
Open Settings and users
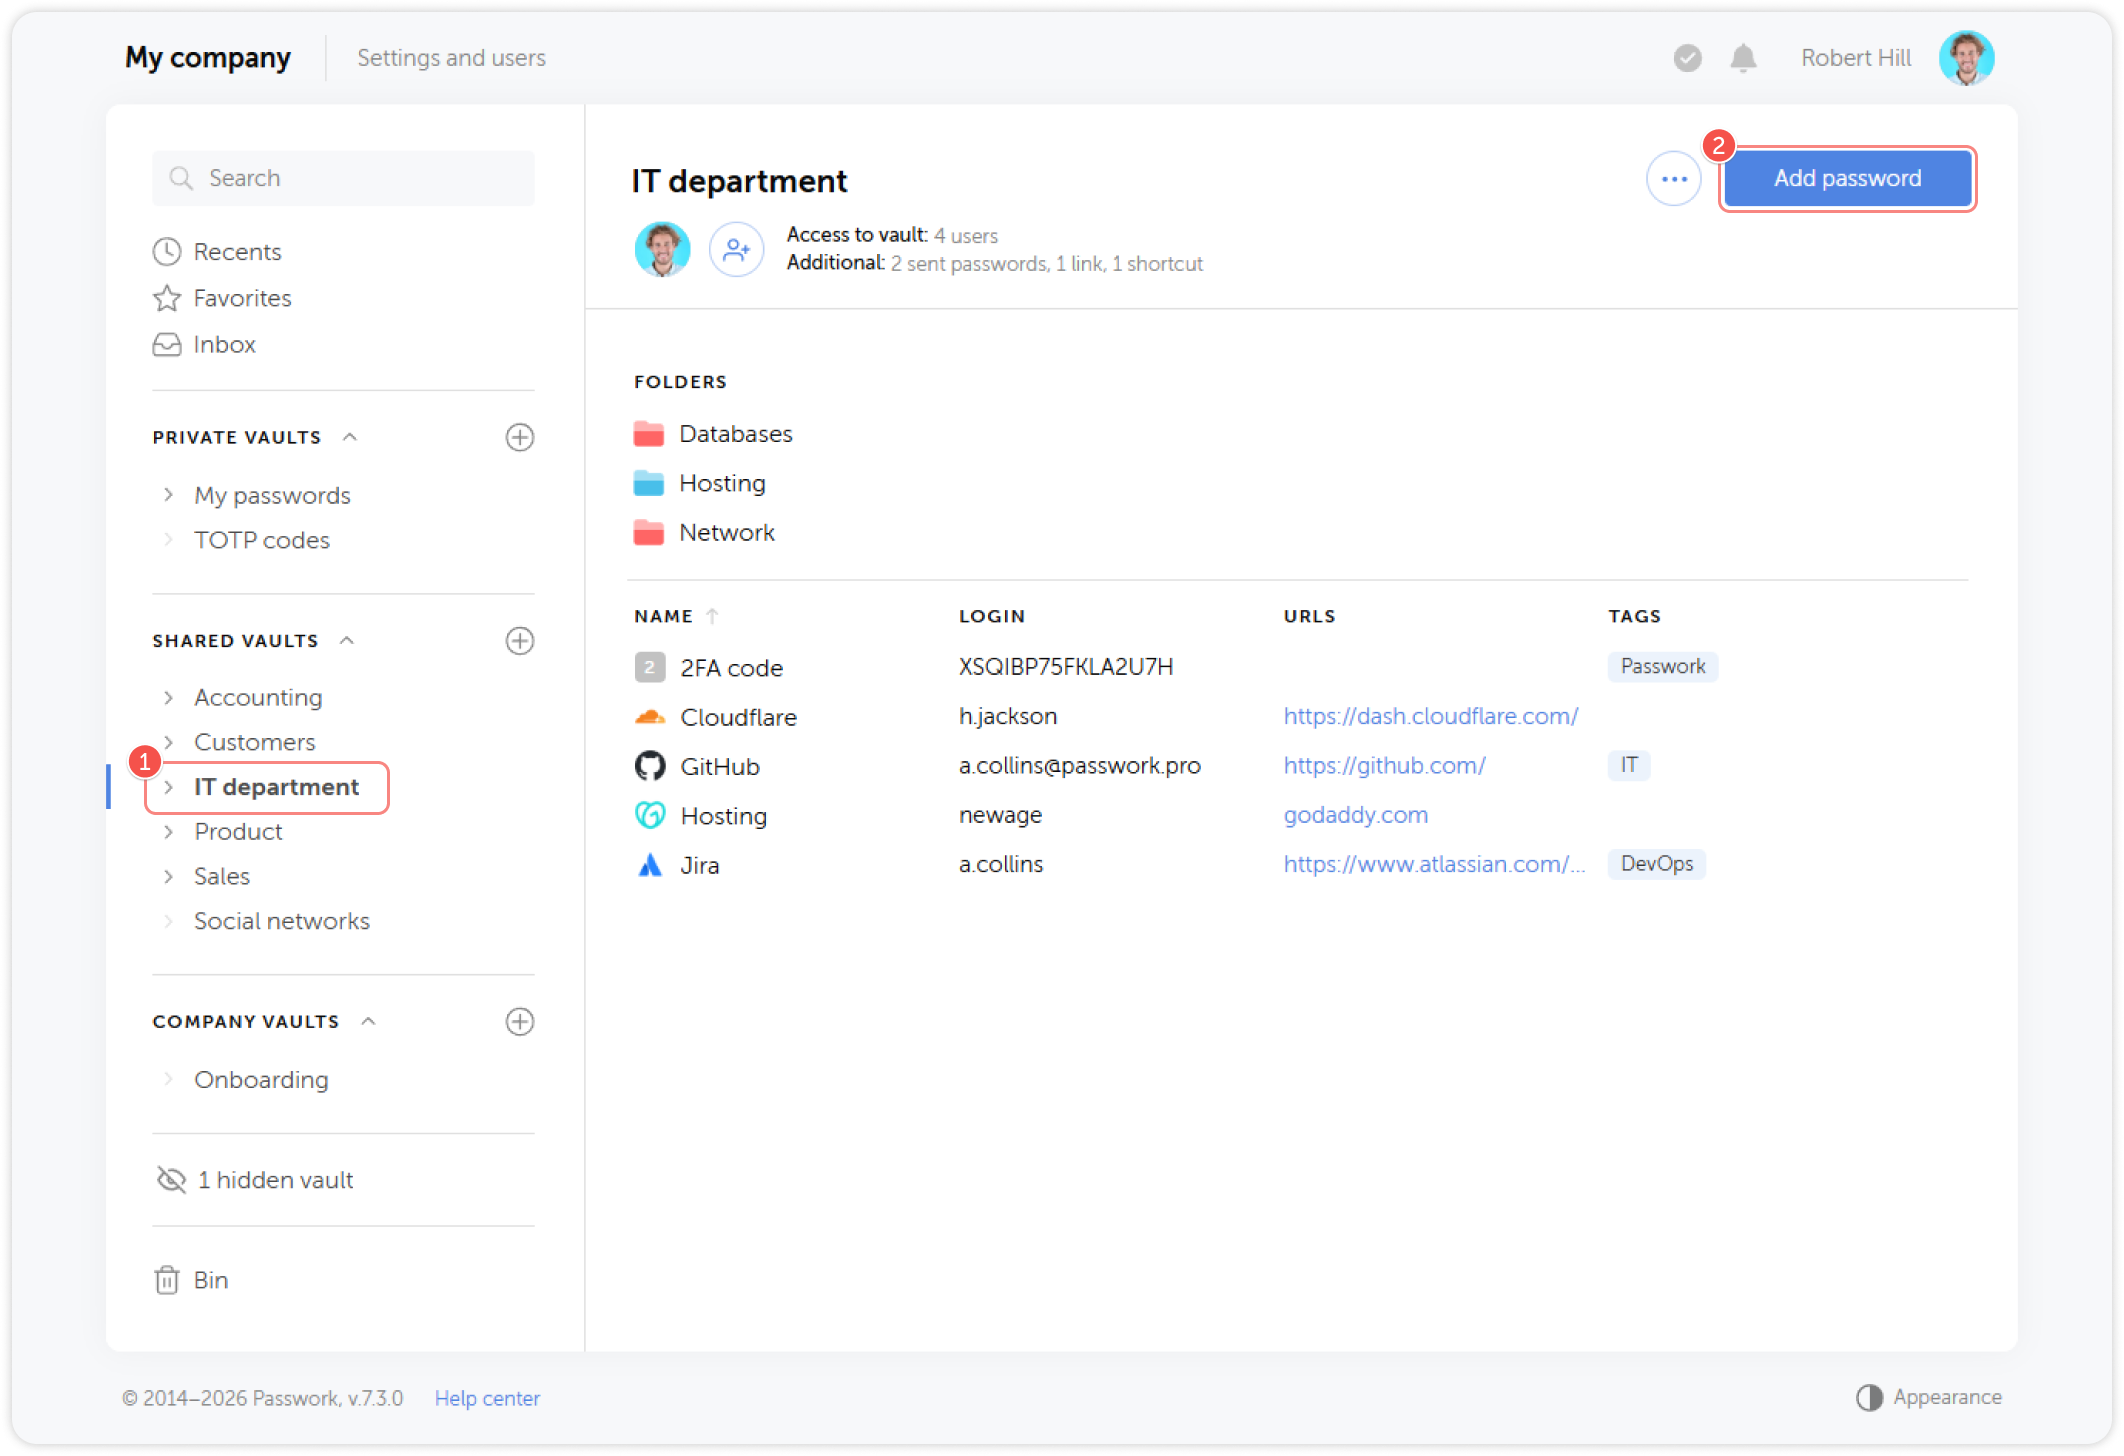pyautogui.click(x=451, y=58)
